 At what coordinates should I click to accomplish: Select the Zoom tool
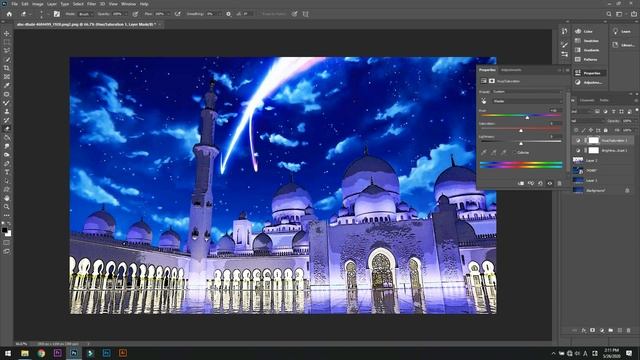[x=7, y=207]
